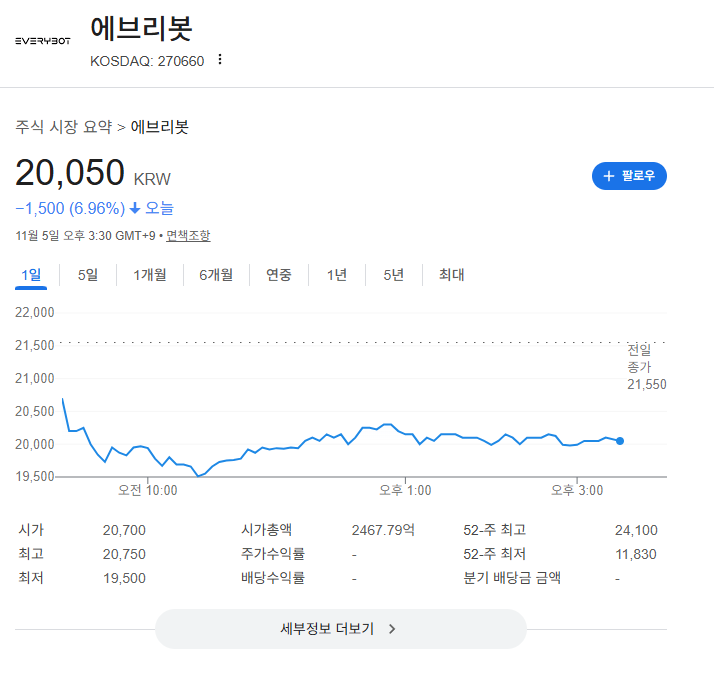Click the blue end-point dot on the chart
714x679 pixels.
click(x=620, y=441)
